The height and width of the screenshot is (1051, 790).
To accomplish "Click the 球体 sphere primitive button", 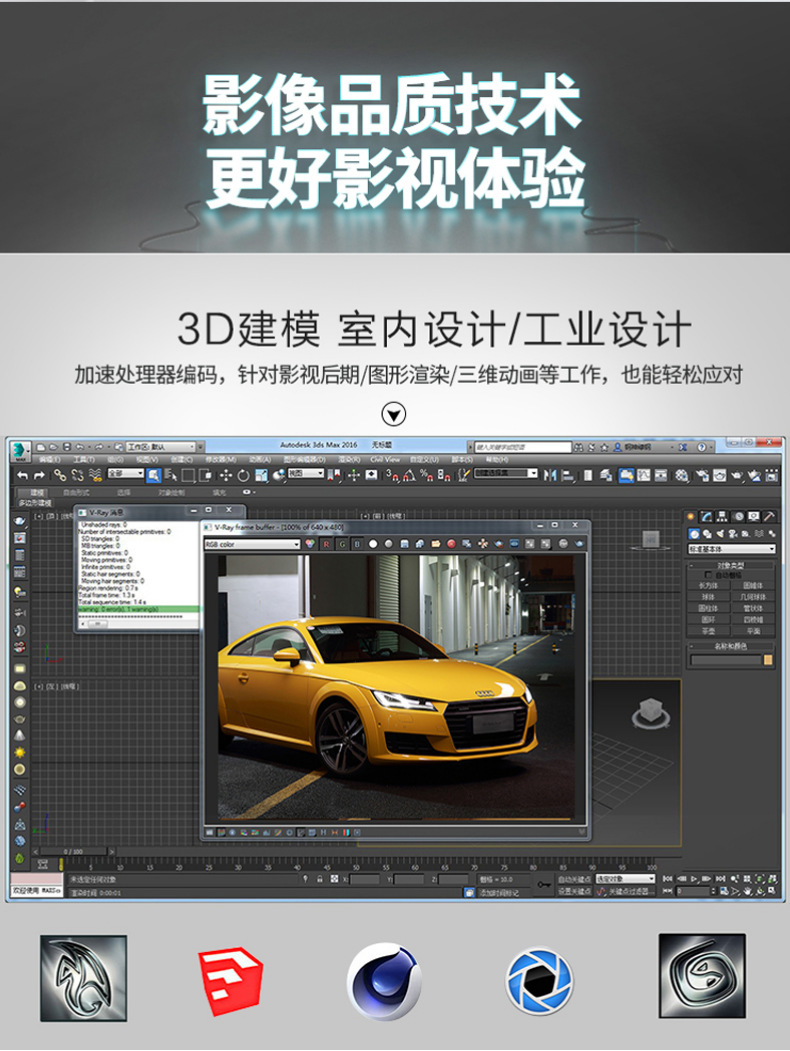I will 708,597.
